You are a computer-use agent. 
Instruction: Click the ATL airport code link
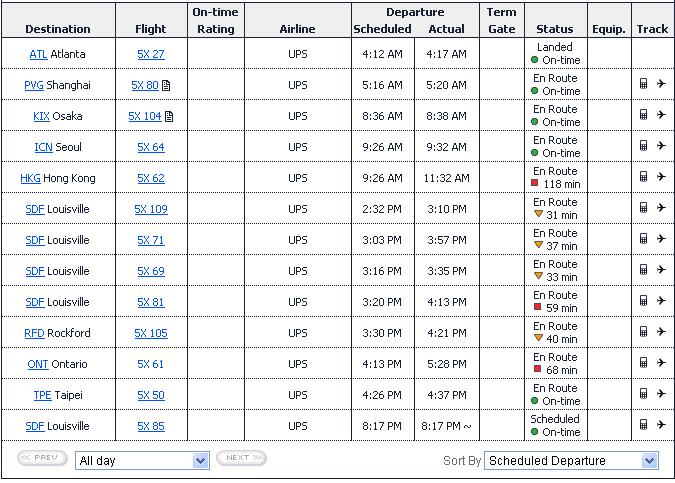pyautogui.click(x=38, y=54)
